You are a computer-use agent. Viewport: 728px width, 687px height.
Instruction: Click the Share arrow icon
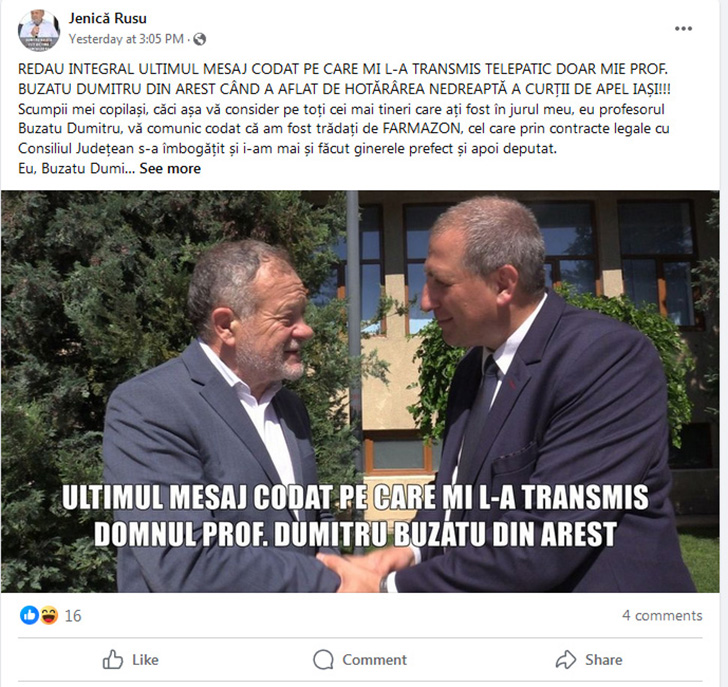[566, 660]
